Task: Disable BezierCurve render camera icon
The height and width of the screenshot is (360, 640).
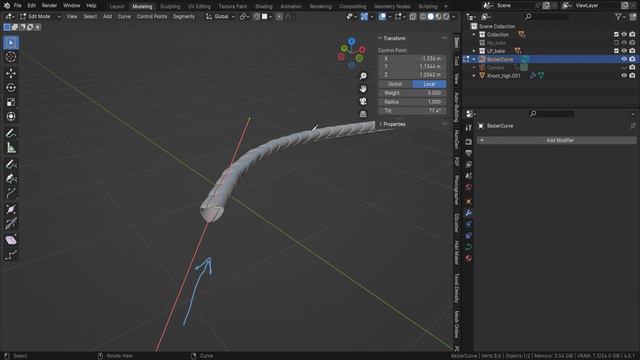Action: coord(632,59)
